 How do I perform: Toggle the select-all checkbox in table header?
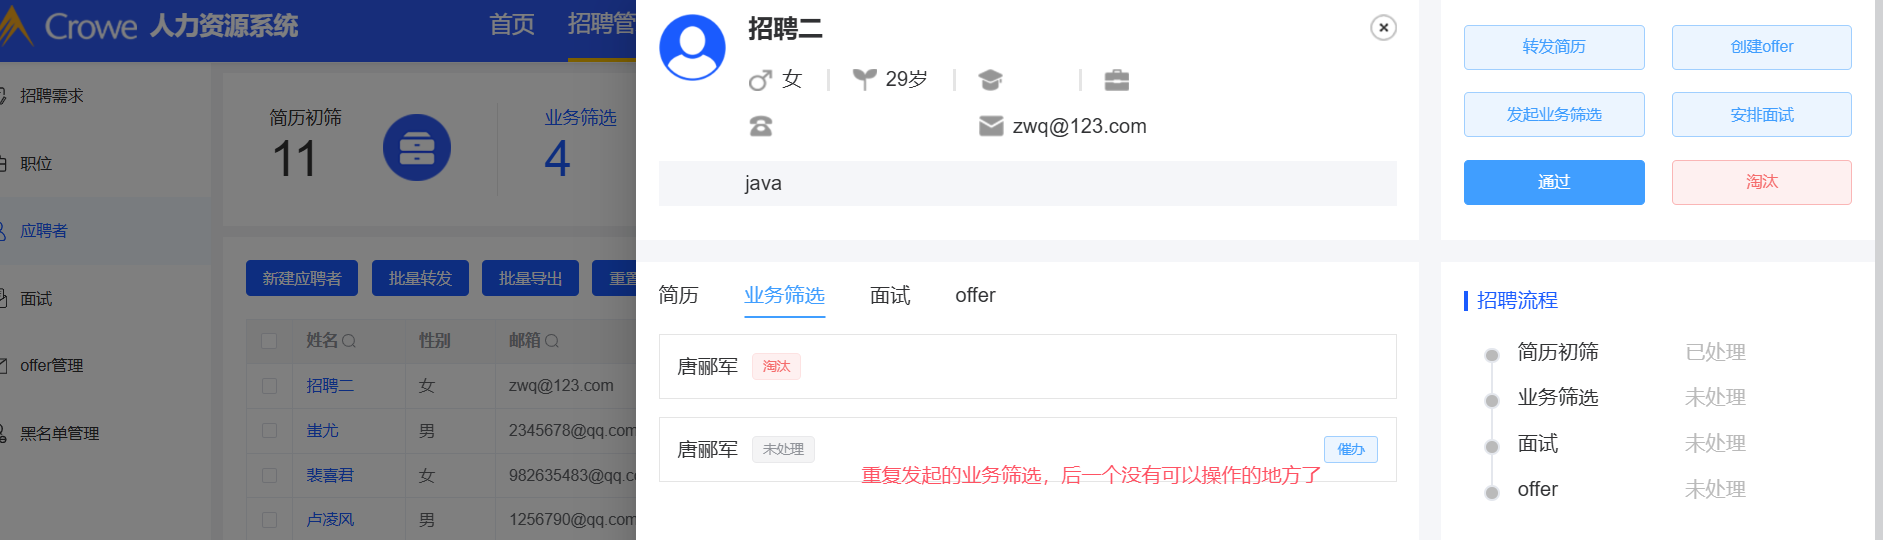[x=269, y=341]
